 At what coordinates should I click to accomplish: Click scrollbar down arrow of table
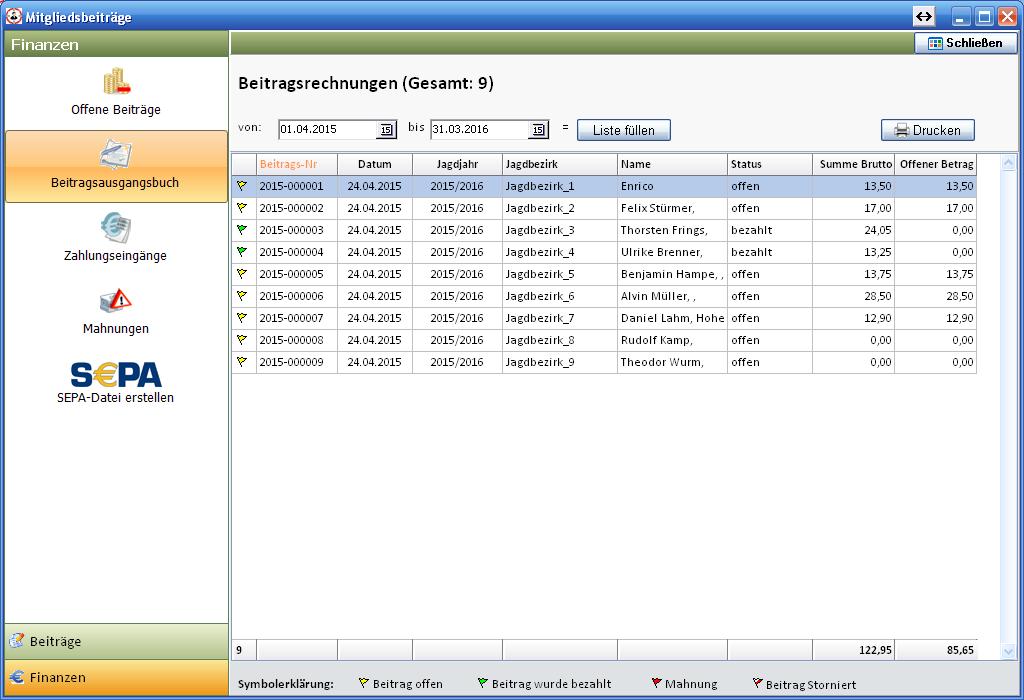(x=1008, y=651)
